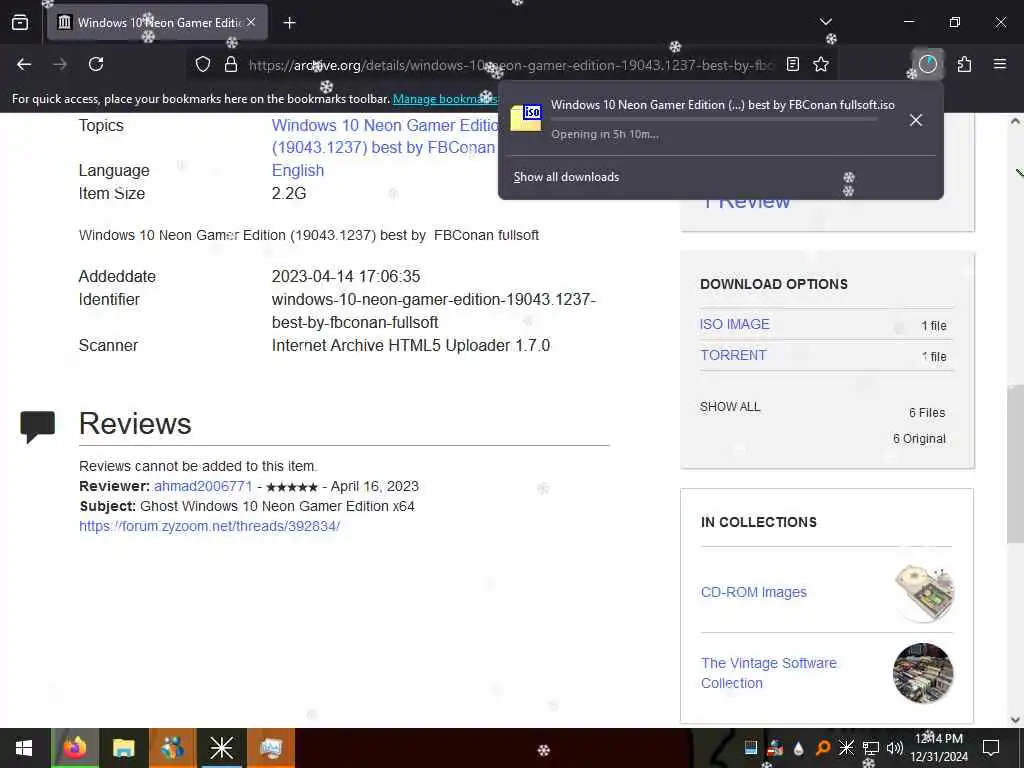
Task: Go back using the back arrow
Action: point(24,64)
